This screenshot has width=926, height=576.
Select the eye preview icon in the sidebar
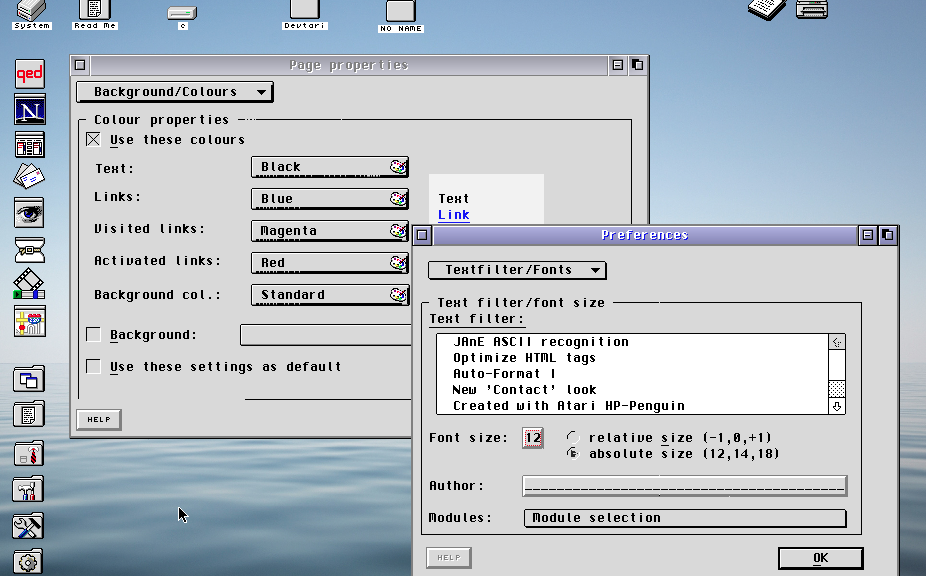pos(29,213)
